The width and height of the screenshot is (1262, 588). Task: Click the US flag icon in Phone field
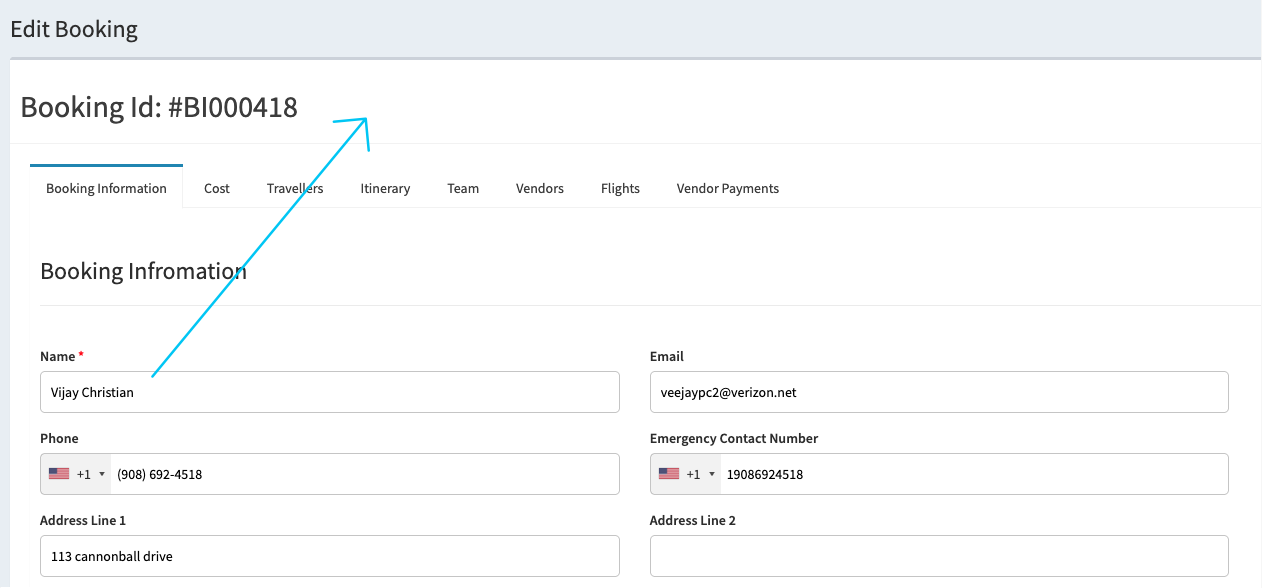(x=59, y=474)
